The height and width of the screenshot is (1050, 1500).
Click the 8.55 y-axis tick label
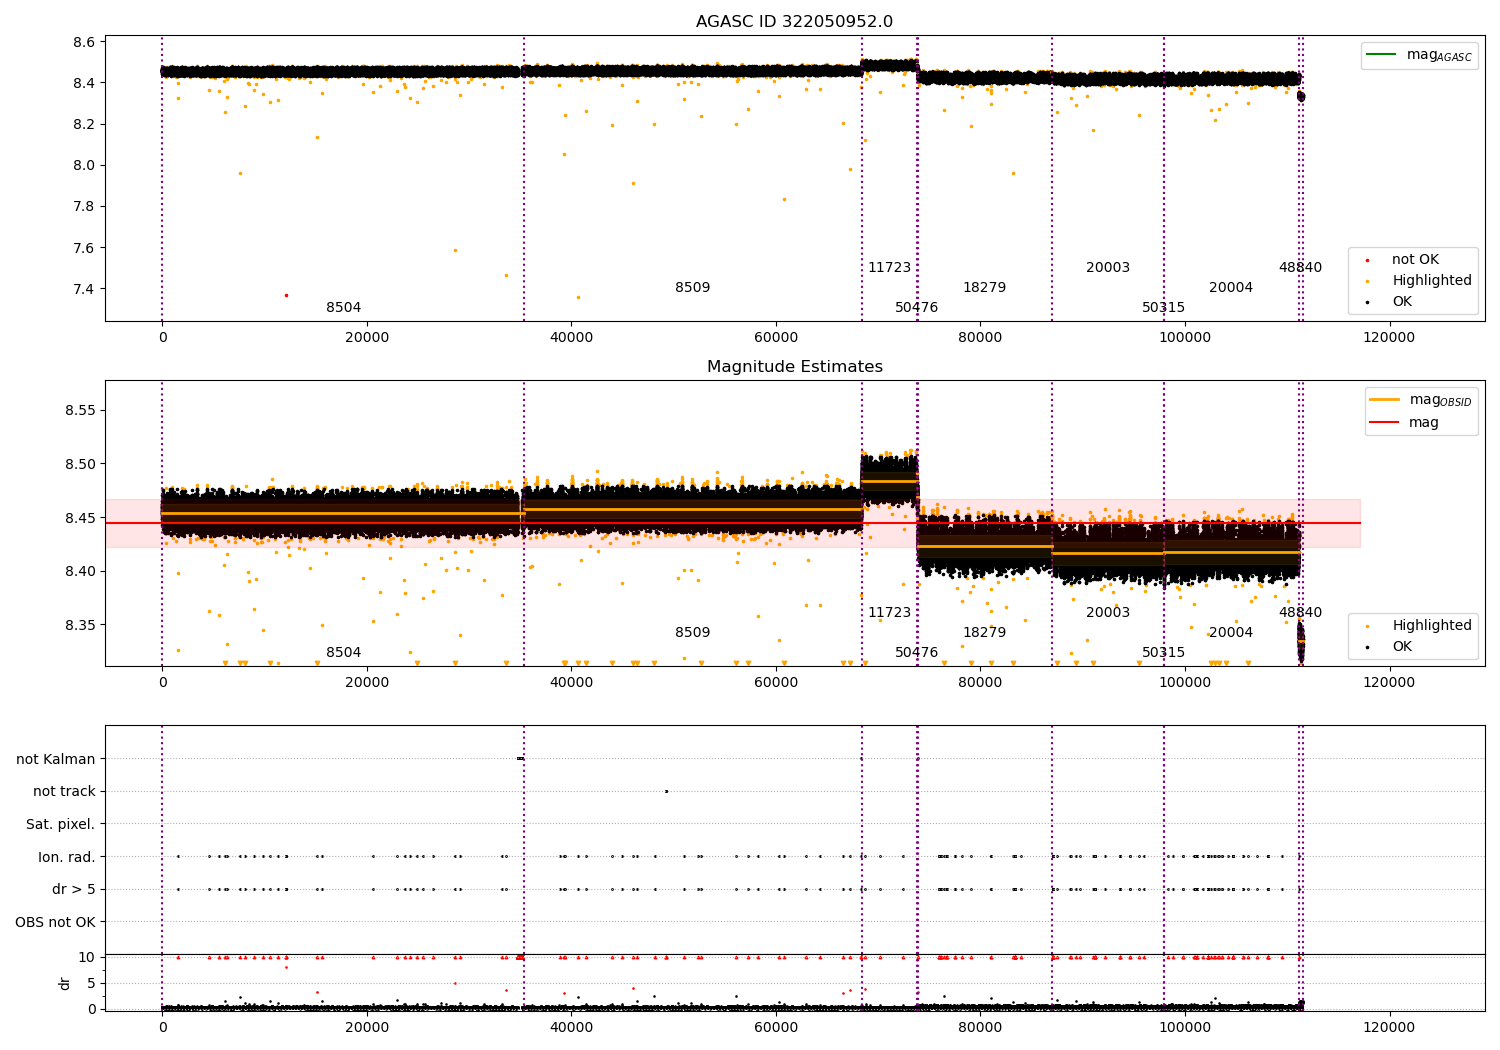[80, 411]
